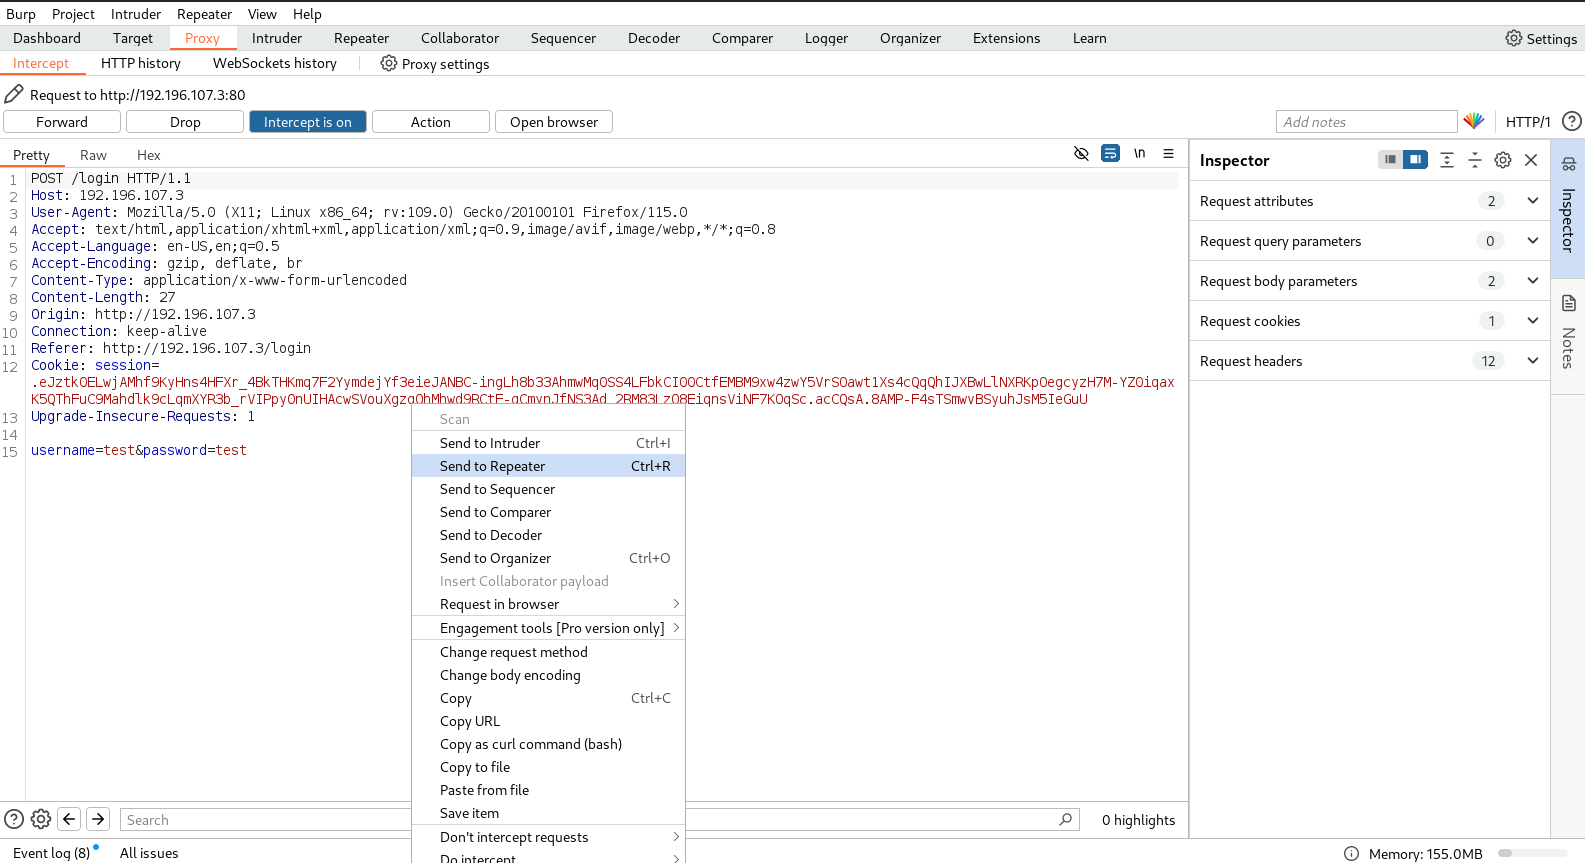
Task: Open Inspector settings gear
Action: pos(1503,160)
